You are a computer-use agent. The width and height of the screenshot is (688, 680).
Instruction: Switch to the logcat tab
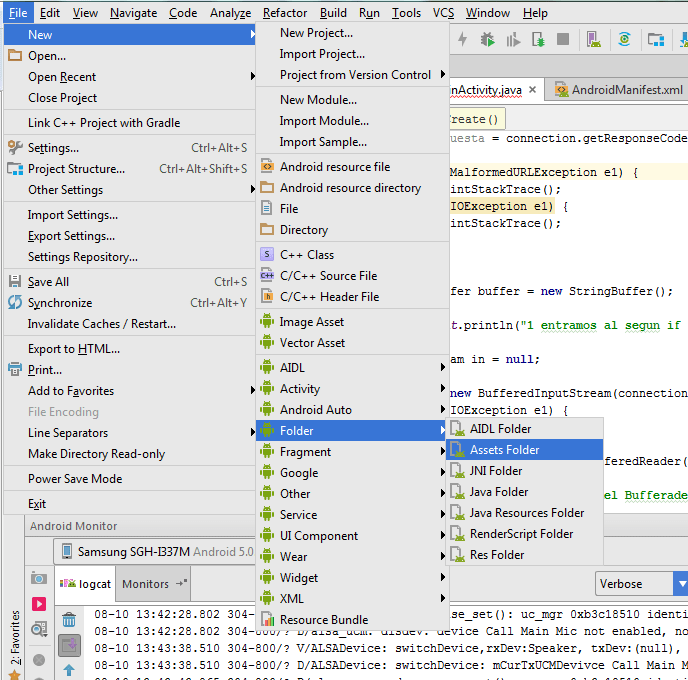(x=86, y=583)
